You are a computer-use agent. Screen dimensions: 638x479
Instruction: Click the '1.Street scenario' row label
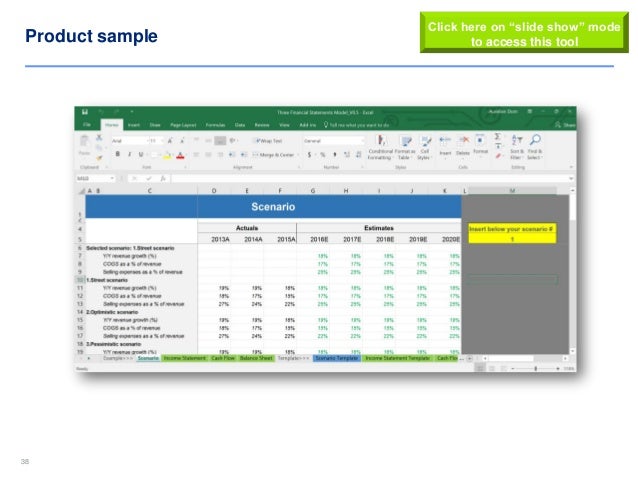pyautogui.click(x=107, y=280)
